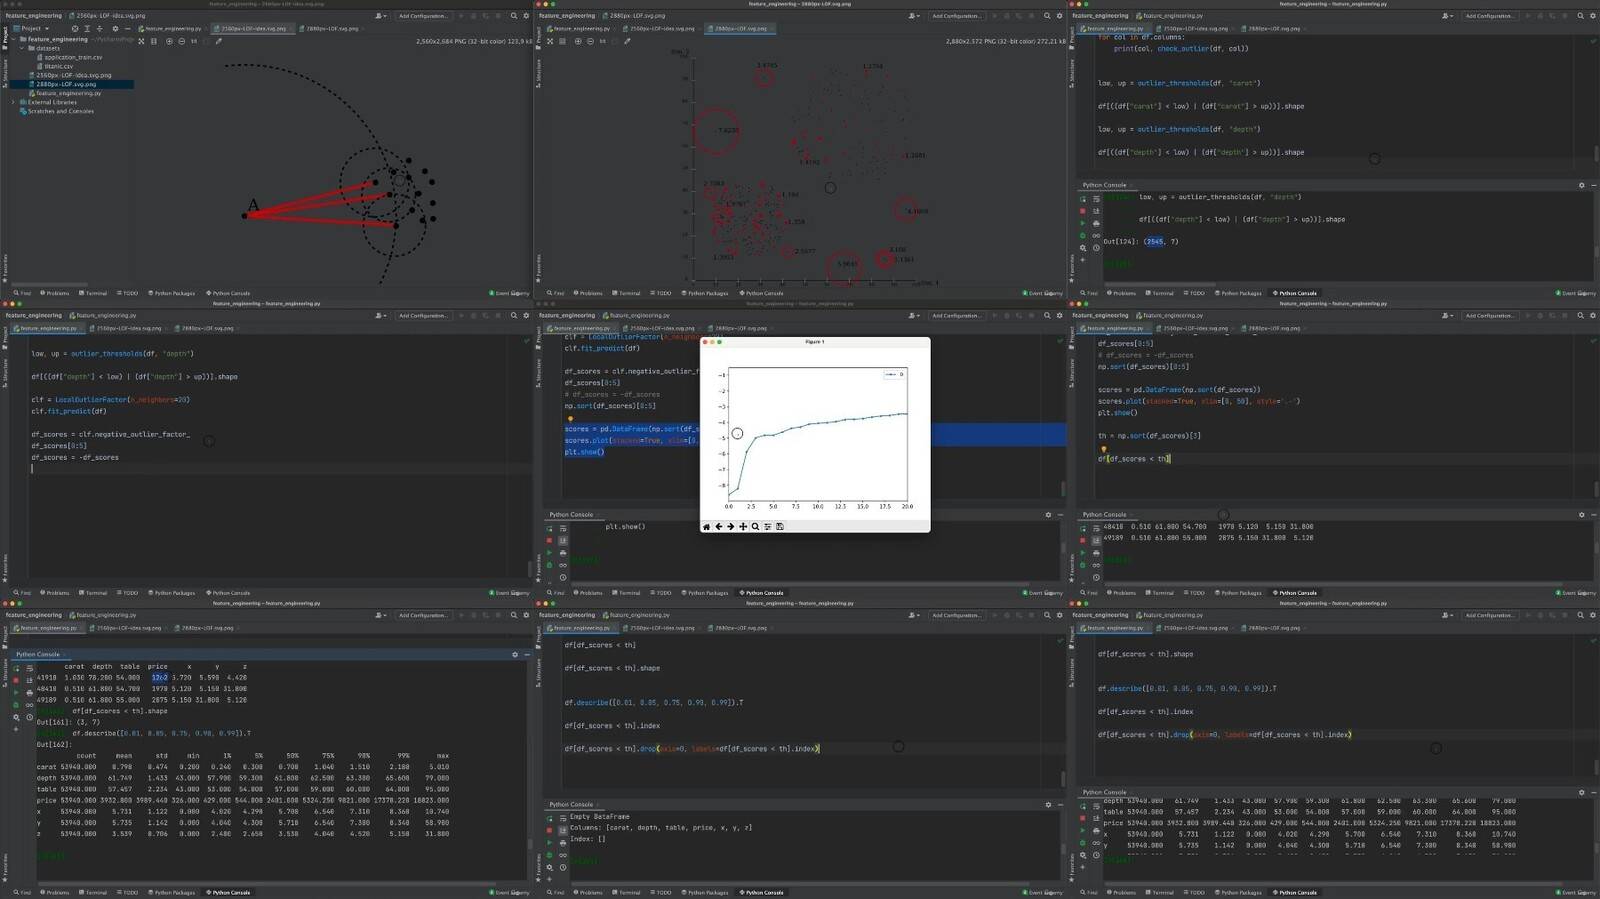Open gear settings of the Out[124] console panel

(1581, 185)
